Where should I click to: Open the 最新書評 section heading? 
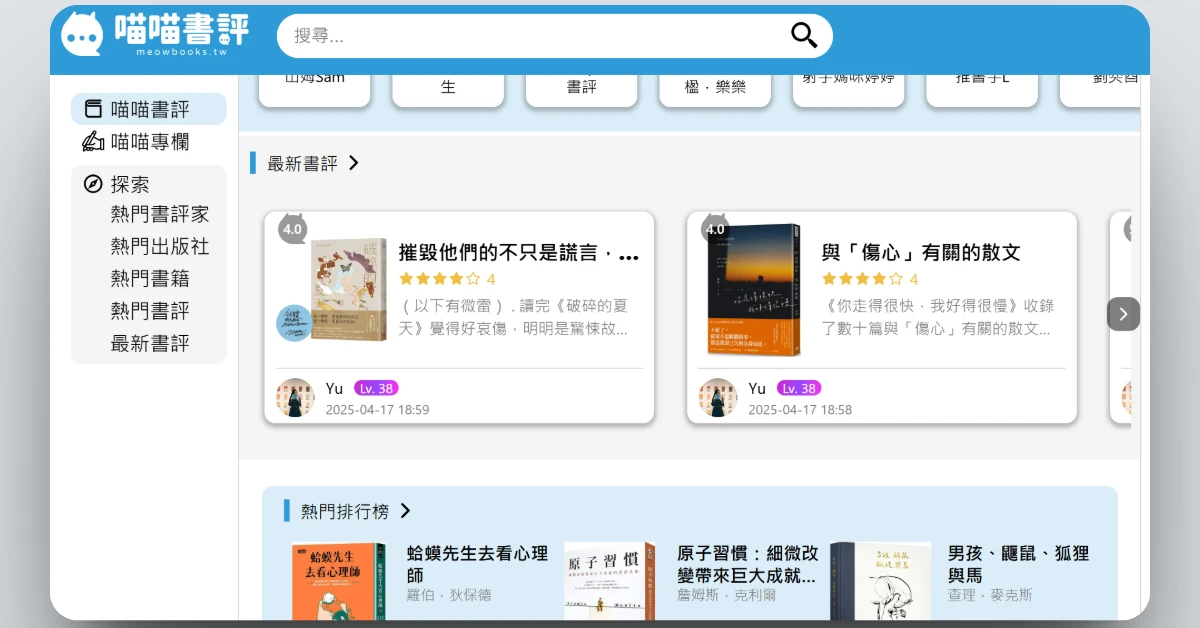click(302, 163)
